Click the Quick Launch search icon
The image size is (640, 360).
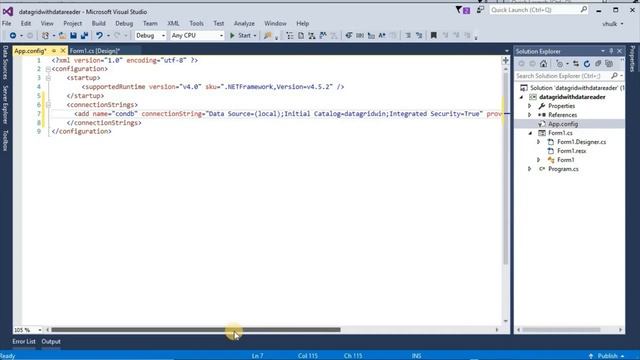[584, 9]
